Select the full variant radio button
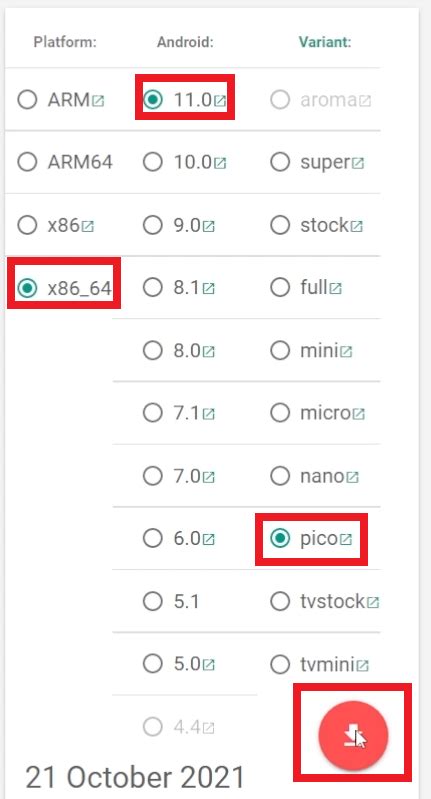 click(x=280, y=288)
